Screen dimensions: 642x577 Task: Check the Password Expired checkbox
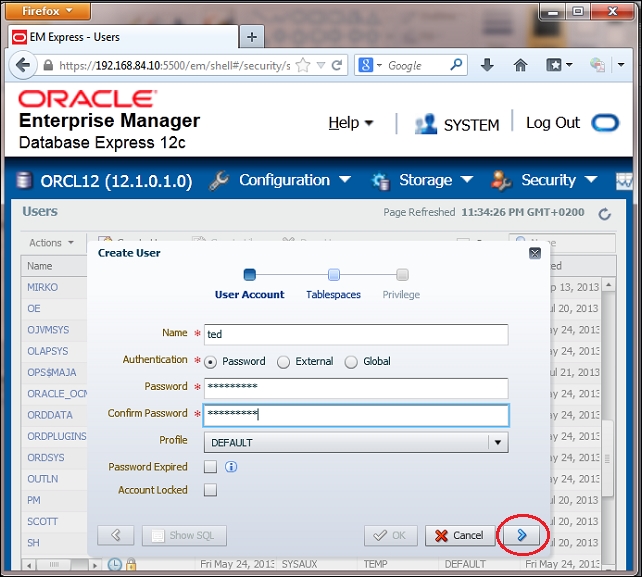click(210, 466)
